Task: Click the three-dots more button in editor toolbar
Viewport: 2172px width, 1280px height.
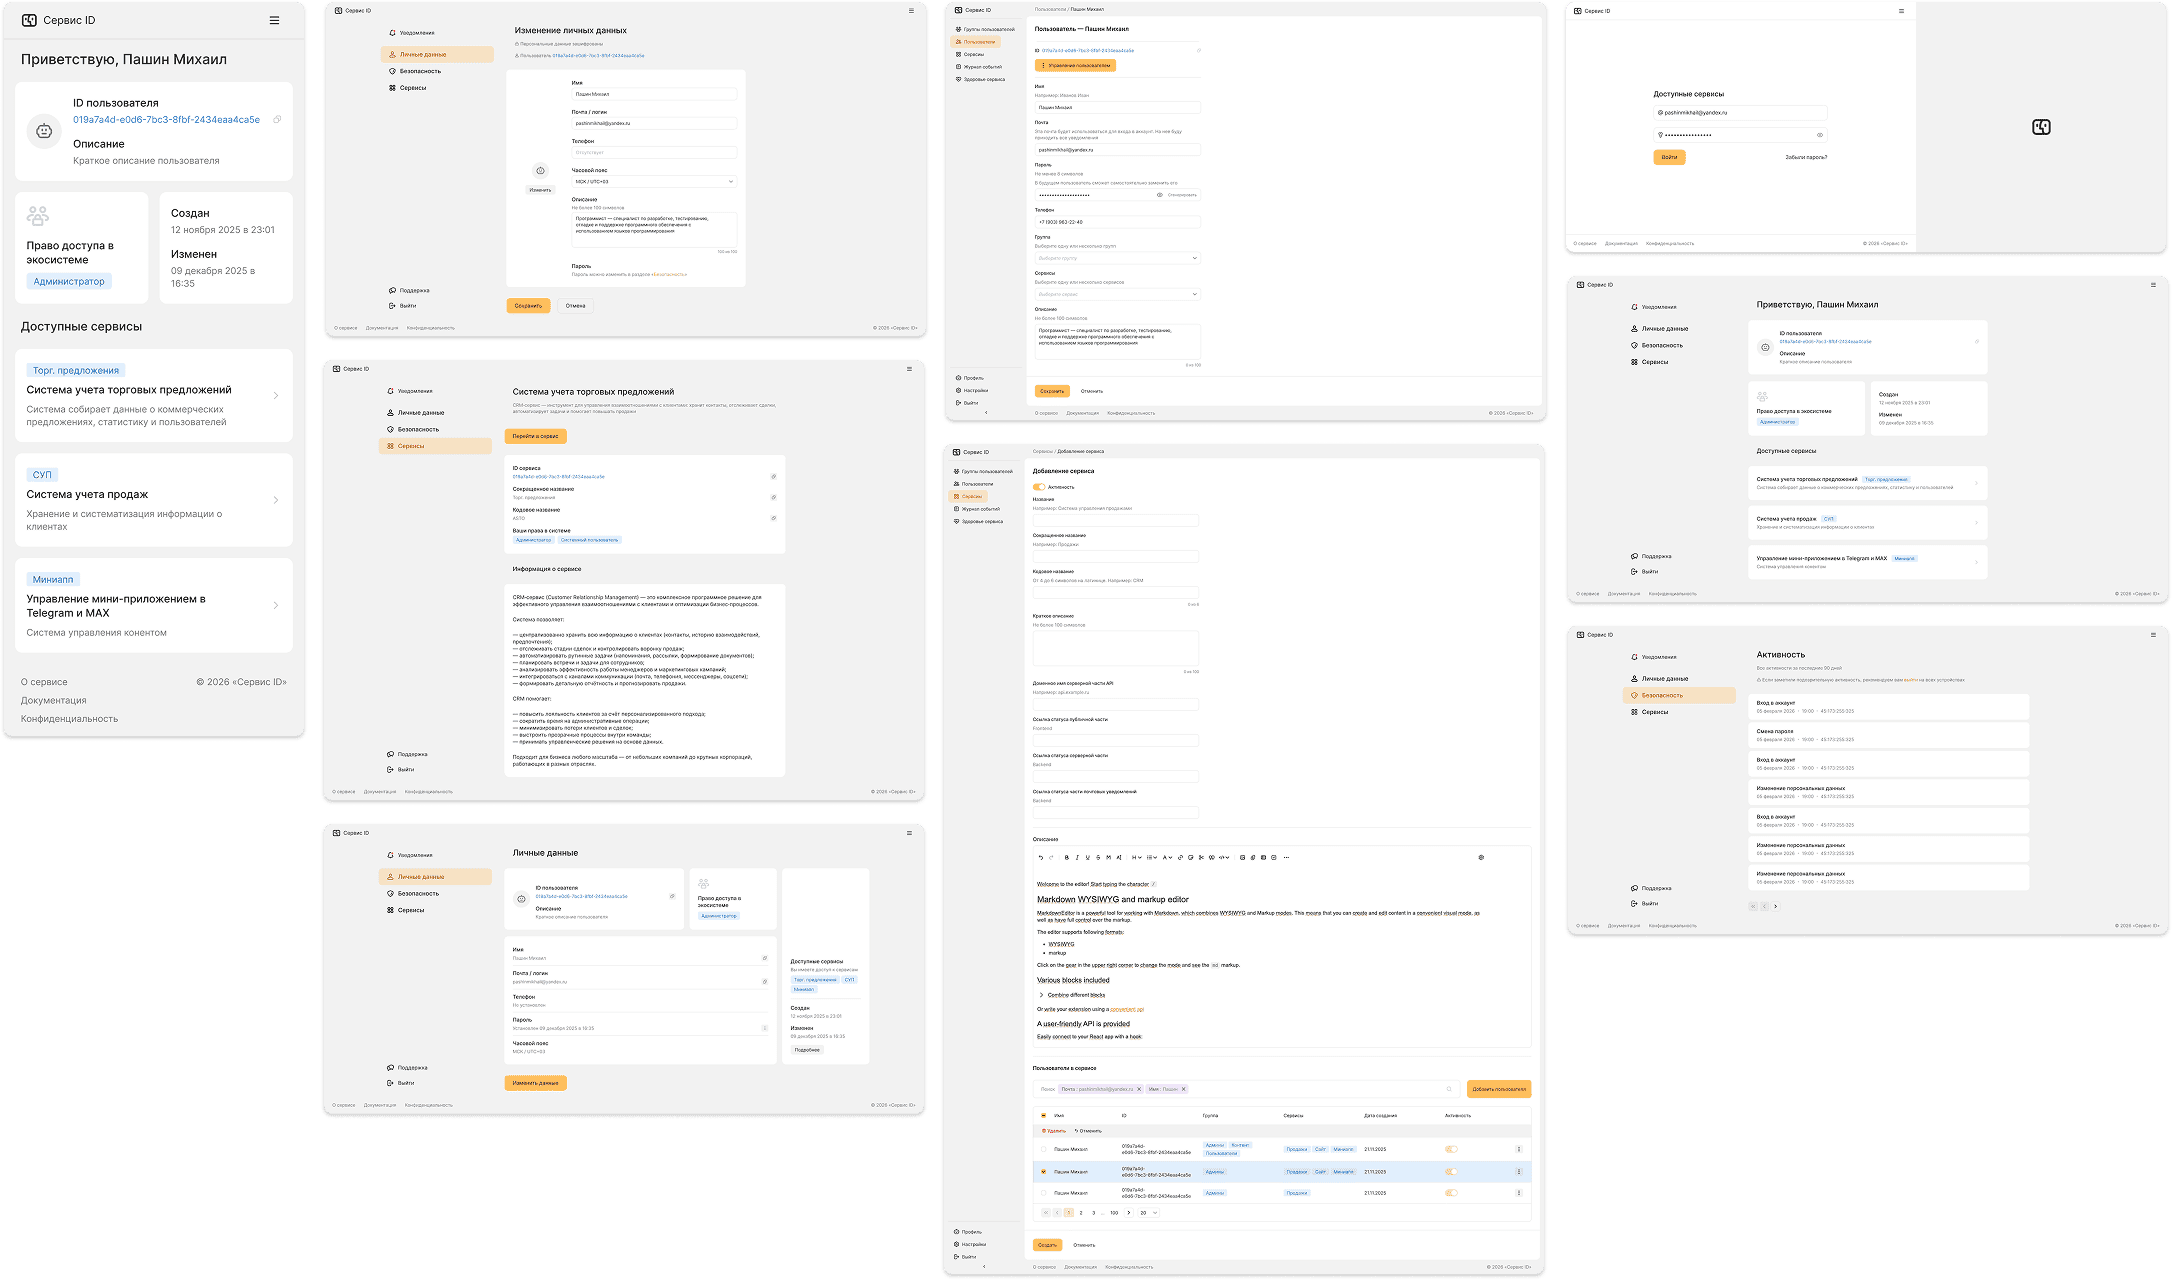Action: point(1286,858)
